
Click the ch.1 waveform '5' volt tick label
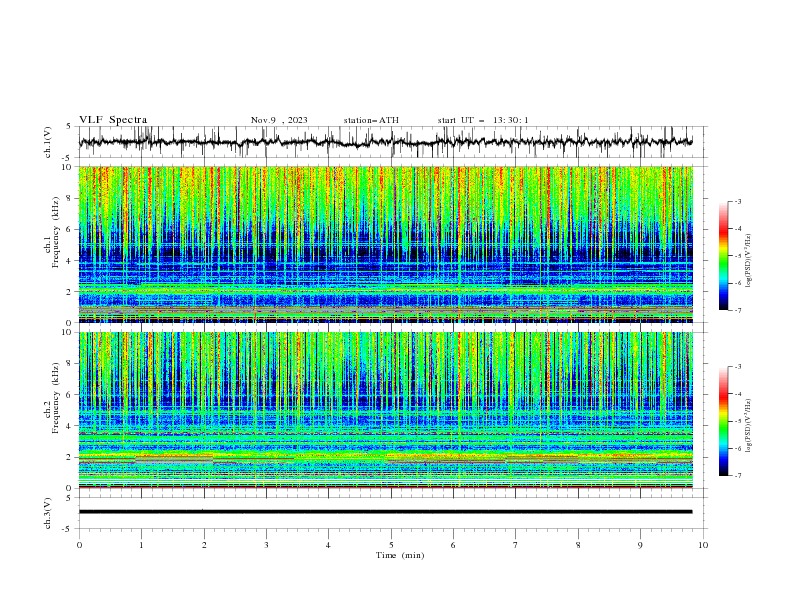(69, 127)
